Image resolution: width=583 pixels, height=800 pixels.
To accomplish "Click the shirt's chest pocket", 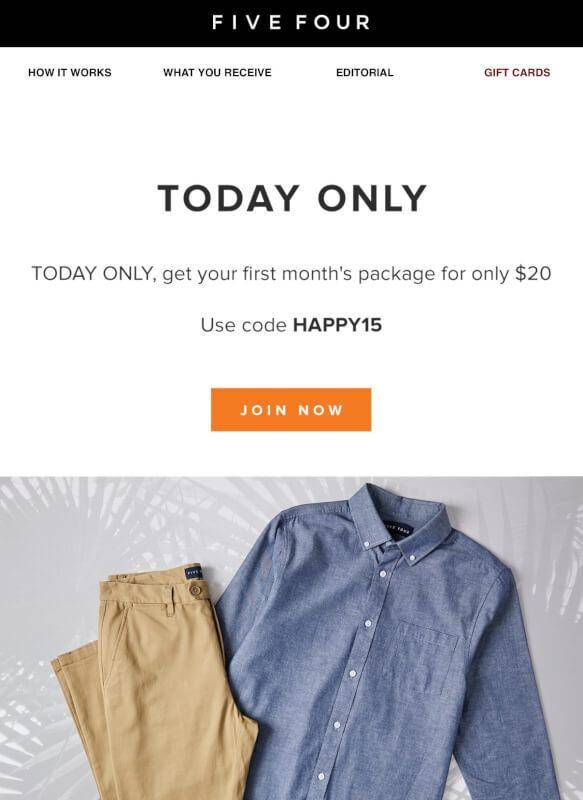I will 426,657.
